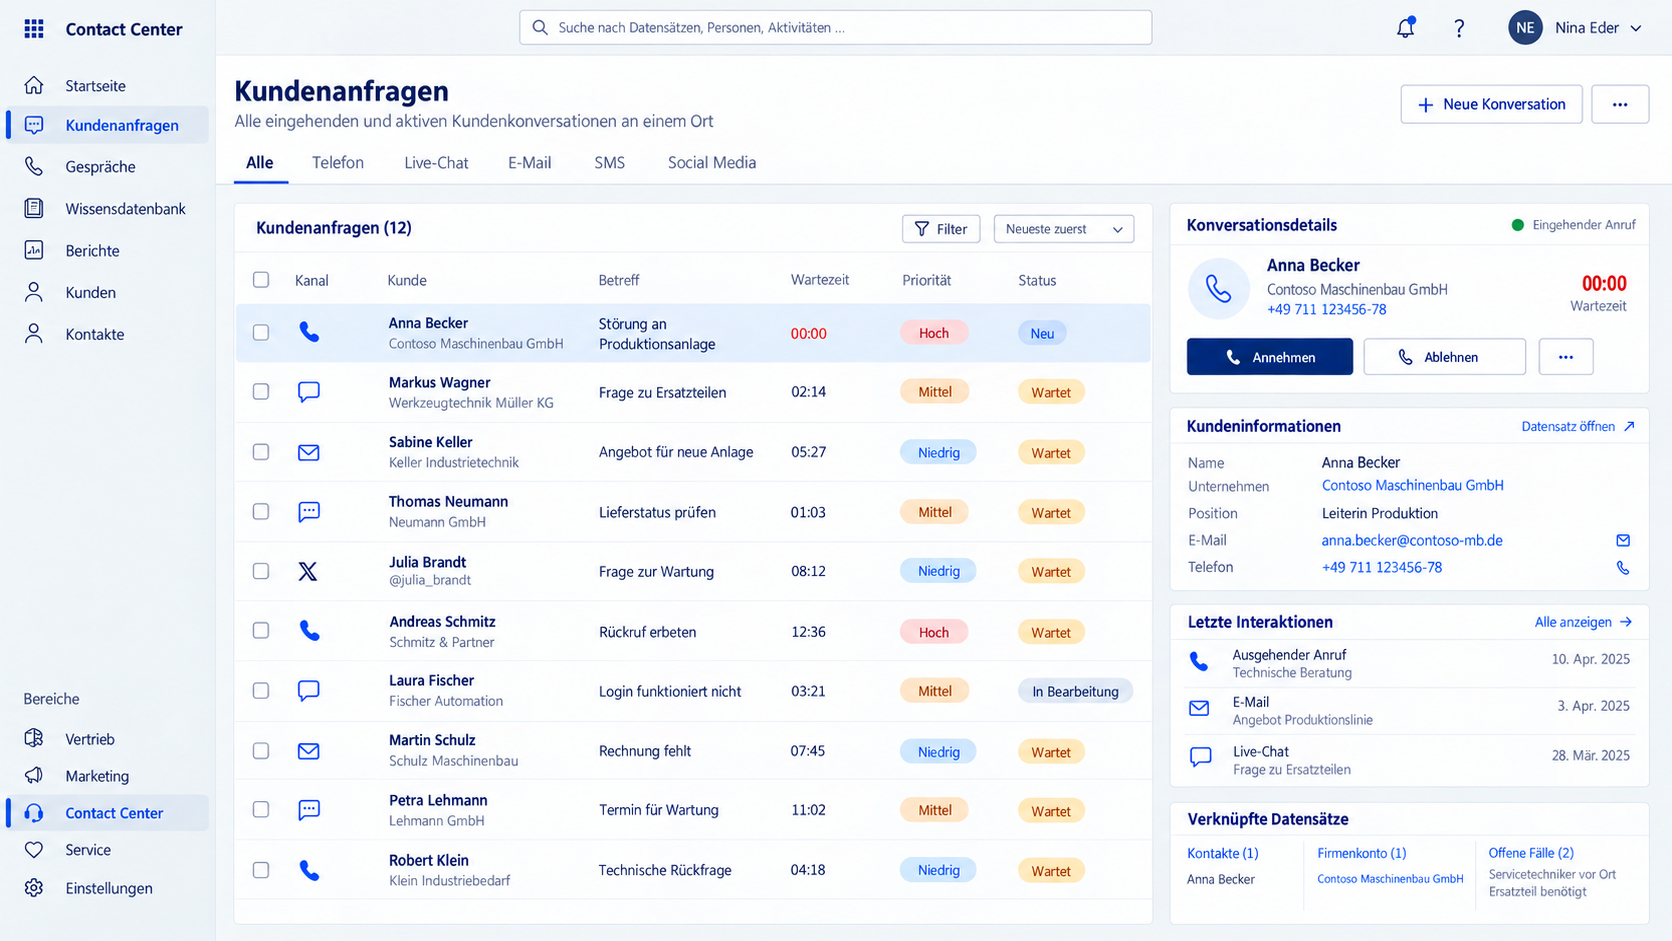Open the app launcher grid icon

(x=34, y=28)
